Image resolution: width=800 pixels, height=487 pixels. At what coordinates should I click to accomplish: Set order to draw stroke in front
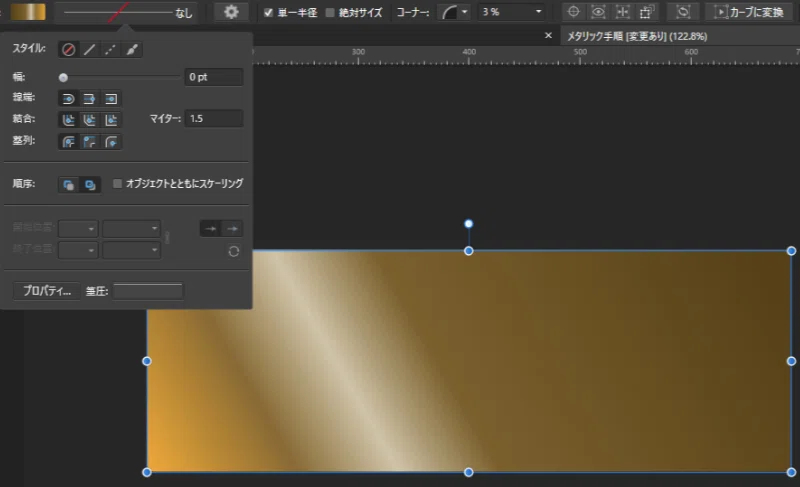click(x=90, y=185)
